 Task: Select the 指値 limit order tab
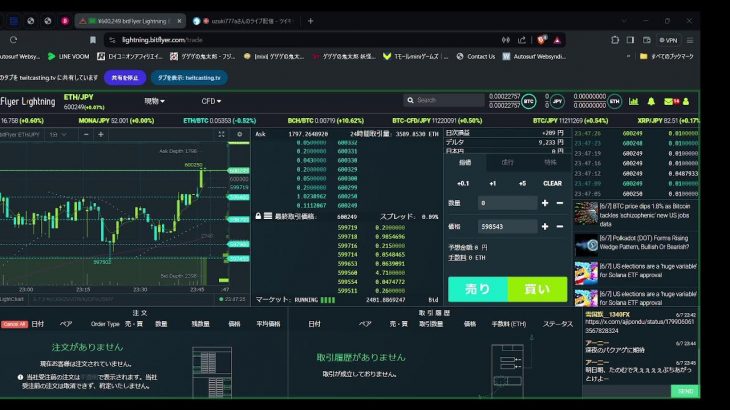(465, 161)
